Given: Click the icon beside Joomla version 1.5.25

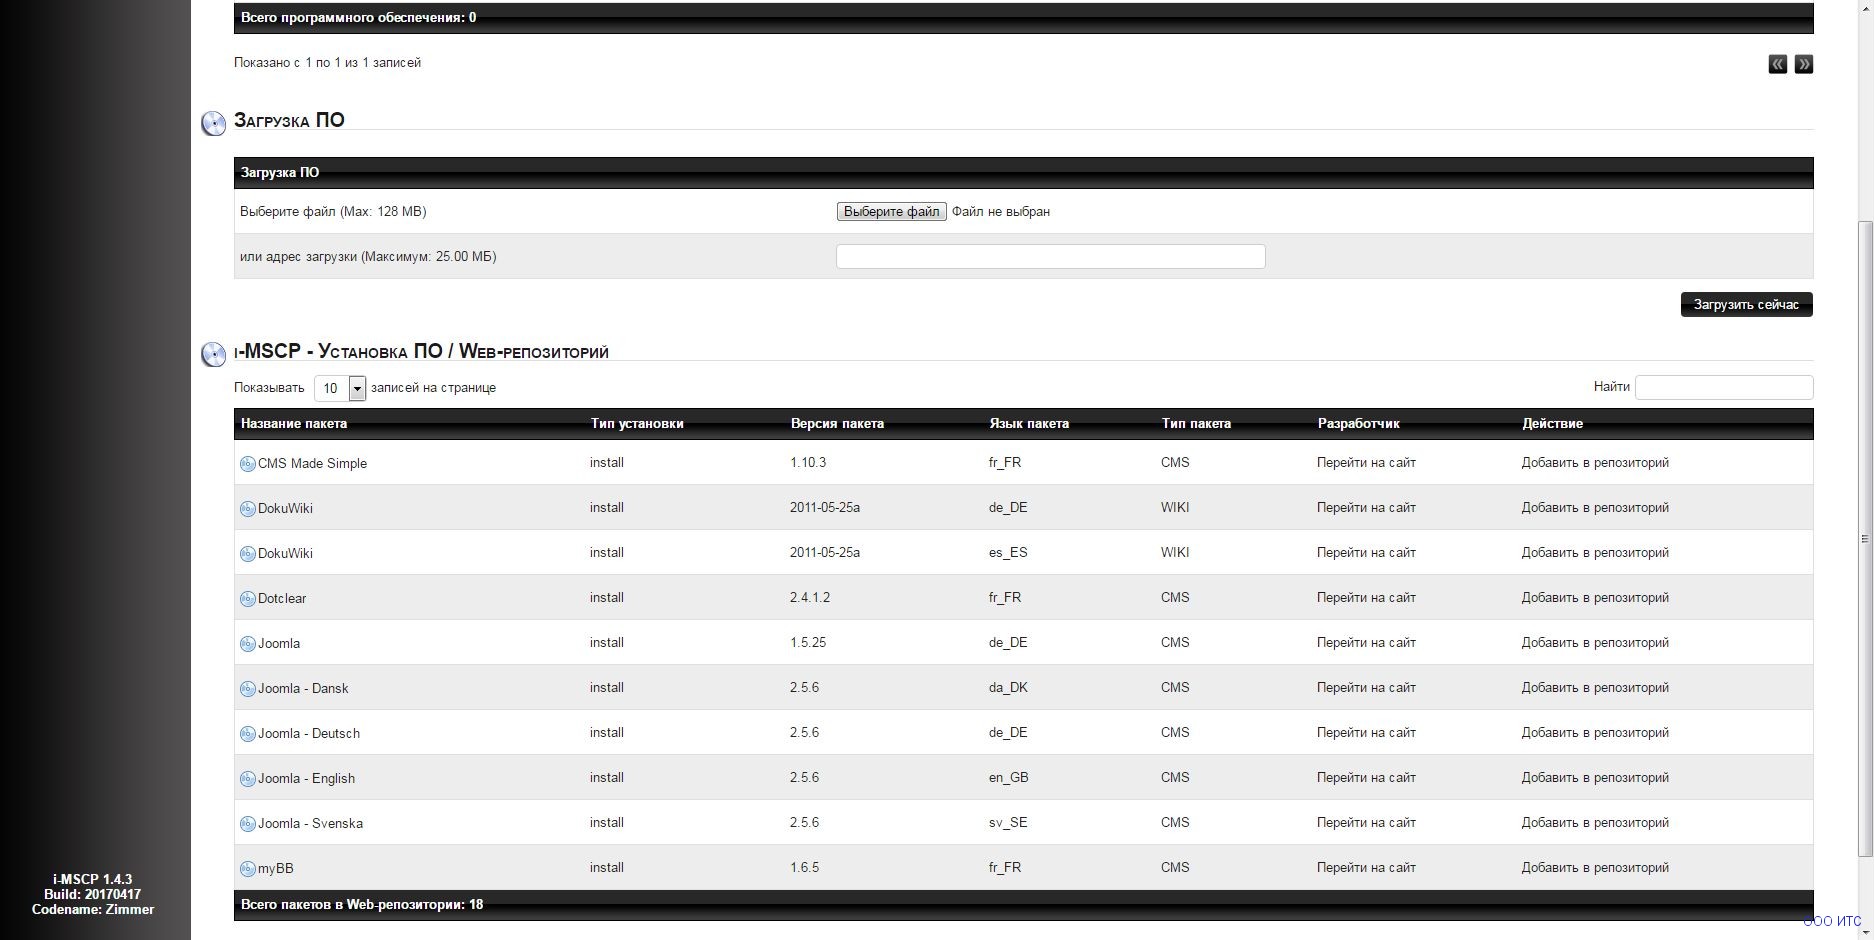Looking at the screenshot, I should [248, 644].
